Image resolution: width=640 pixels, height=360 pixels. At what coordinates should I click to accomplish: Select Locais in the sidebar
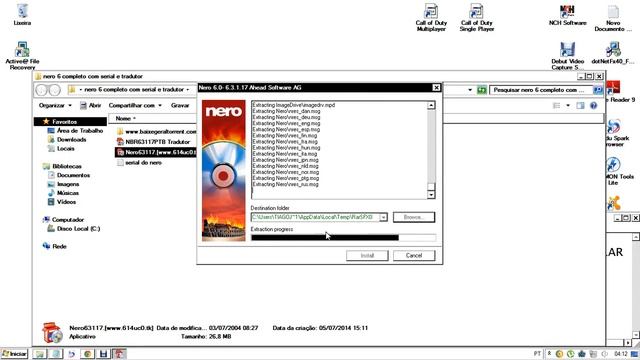click(61, 149)
